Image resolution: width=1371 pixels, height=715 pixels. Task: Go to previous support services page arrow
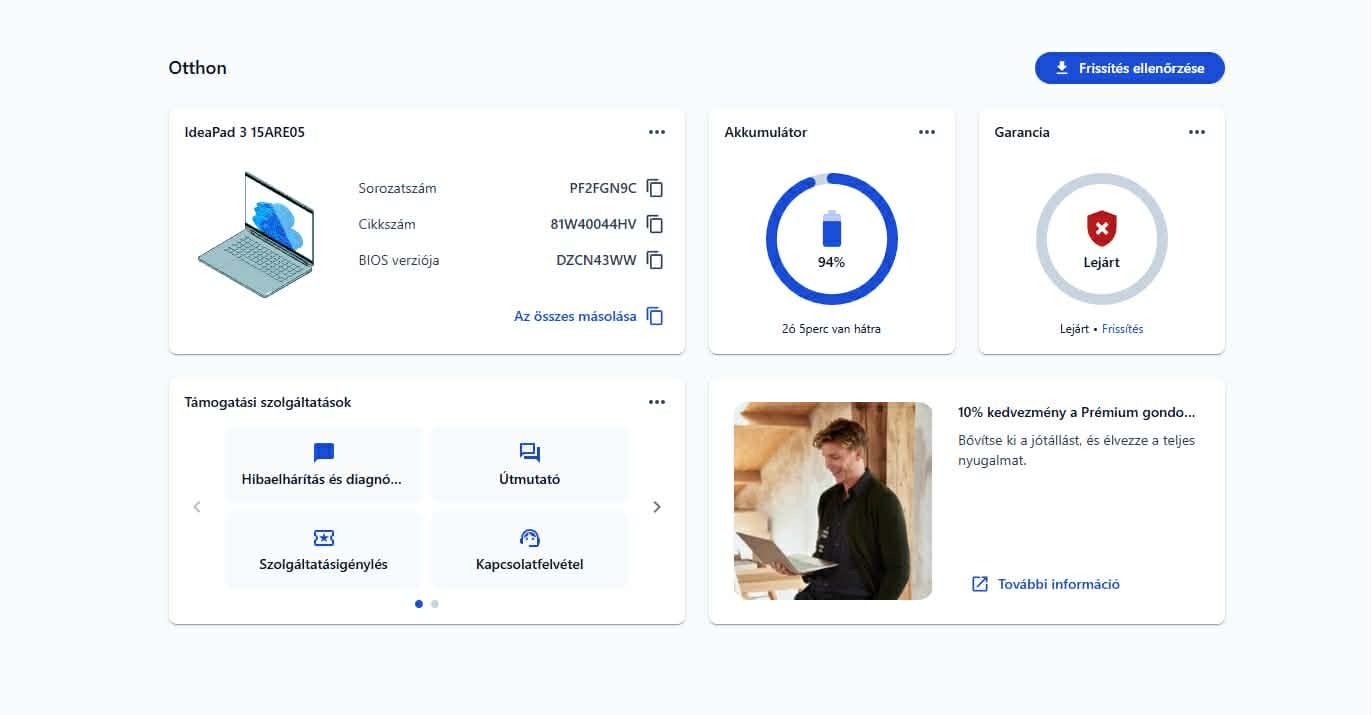point(197,507)
